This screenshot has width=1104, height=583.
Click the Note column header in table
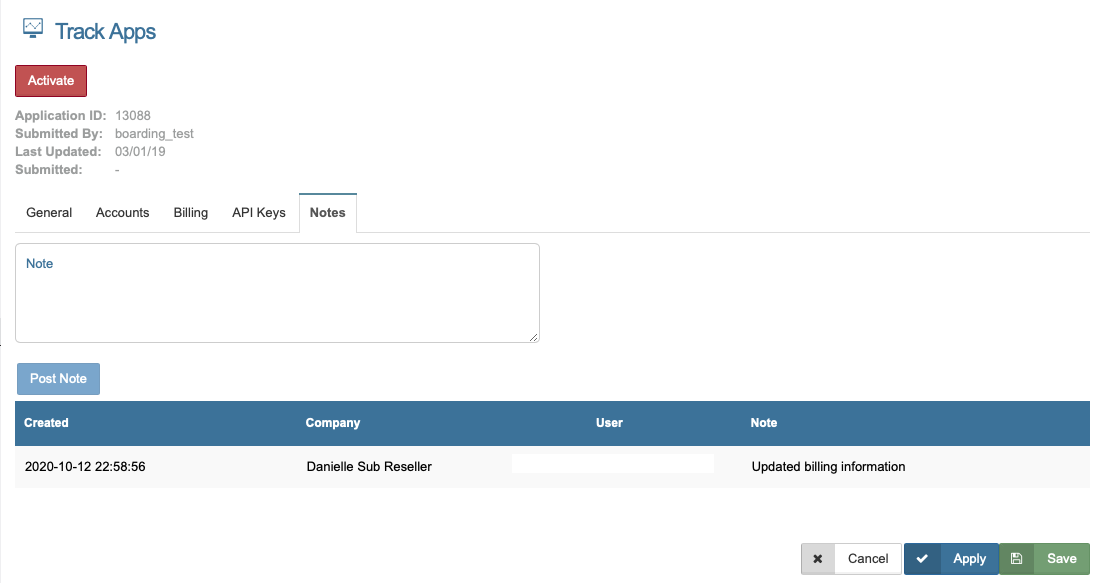(x=763, y=423)
